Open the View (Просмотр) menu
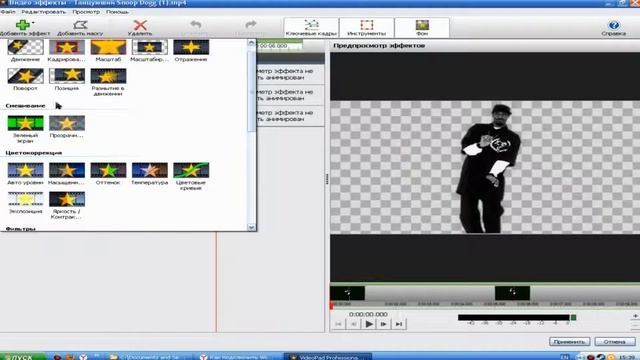This screenshot has width=640, height=360. click(x=86, y=12)
